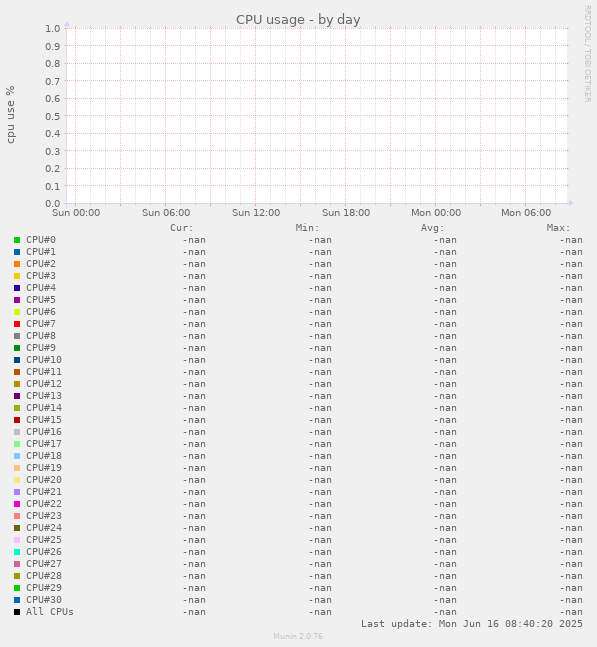Screen dimensions: 597x647
Task: Select the CPU#27 legend label
Action: 44,564
